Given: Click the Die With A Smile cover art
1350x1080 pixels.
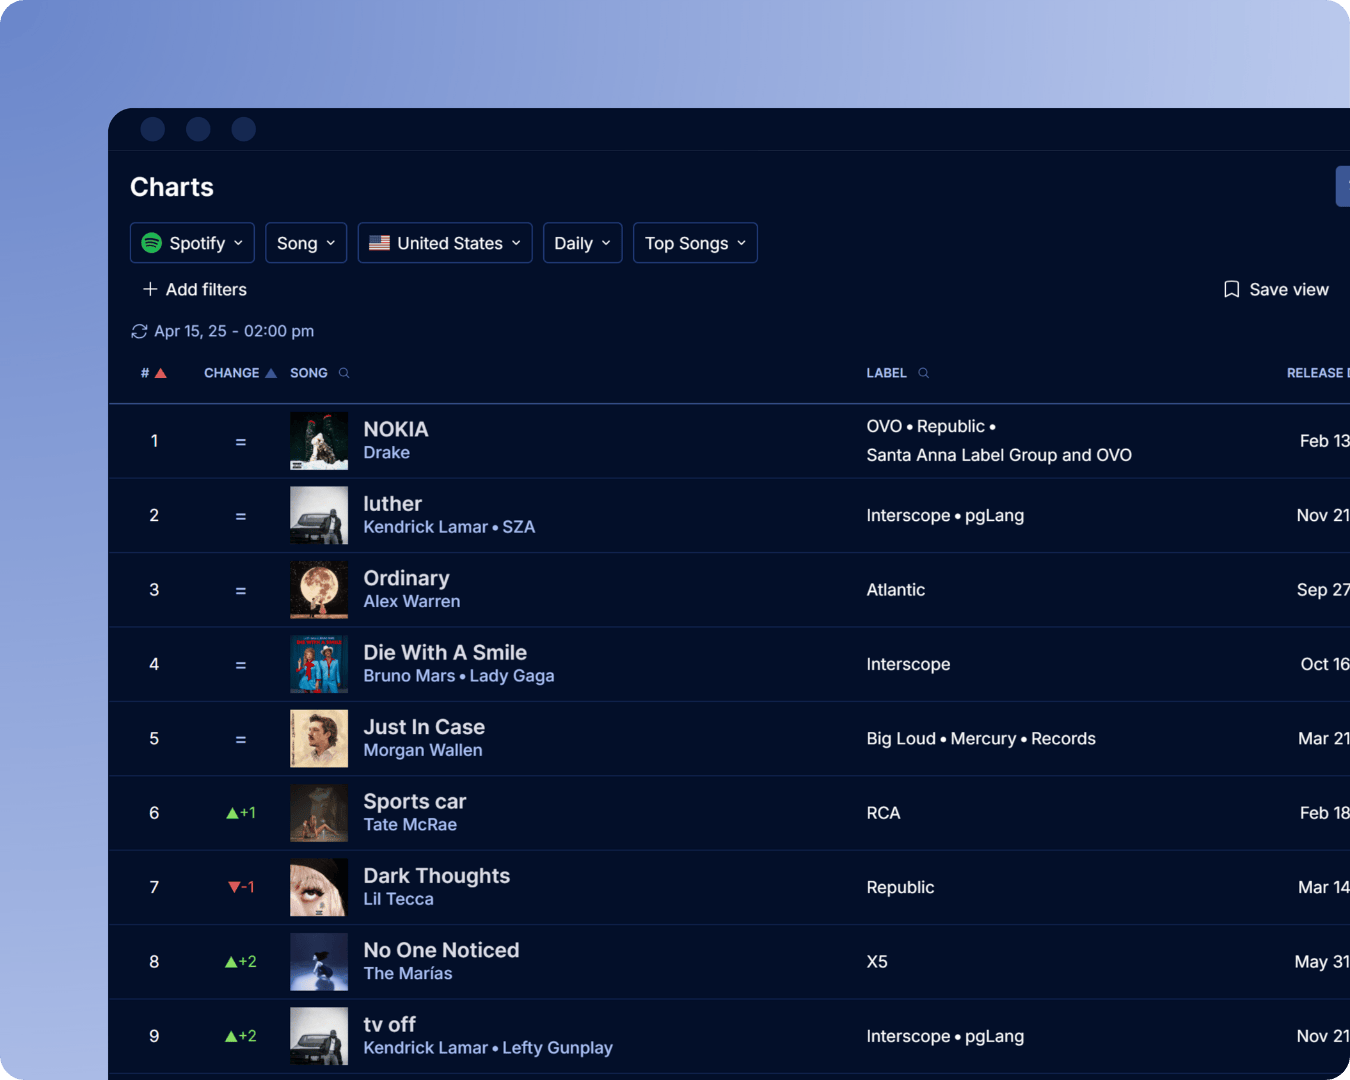Looking at the screenshot, I should (318, 664).
